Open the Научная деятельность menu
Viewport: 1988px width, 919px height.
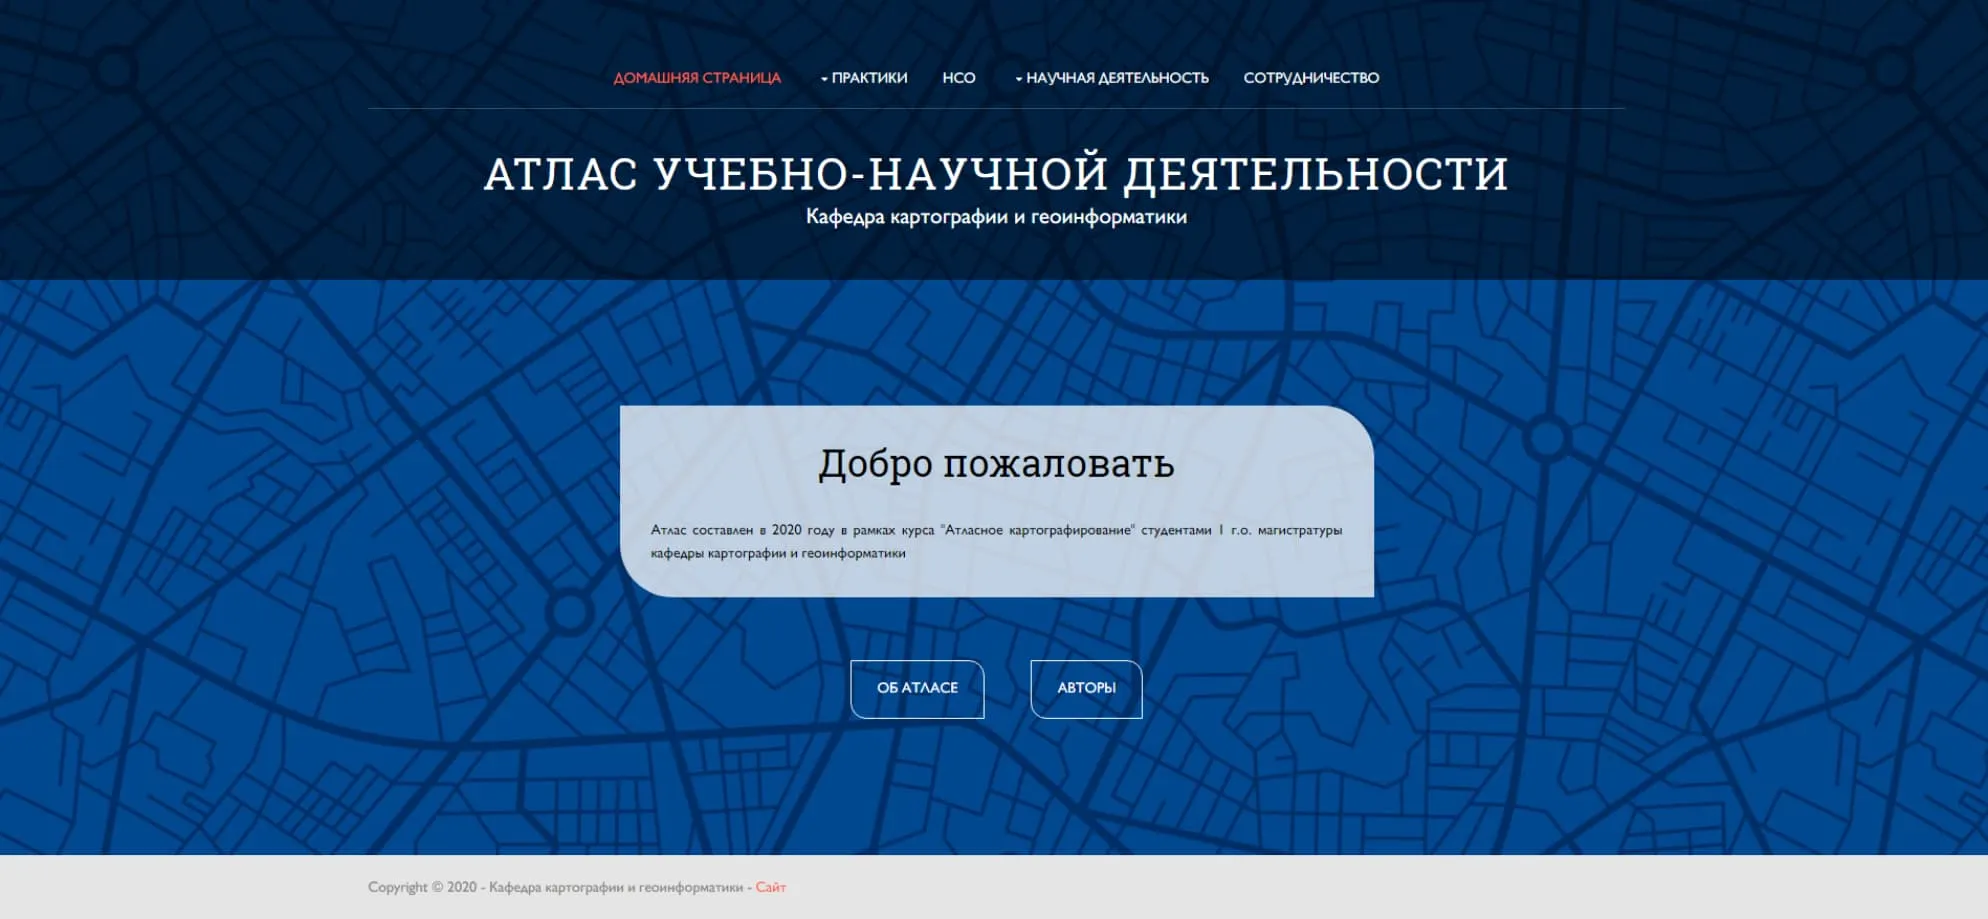[1117, 78]
